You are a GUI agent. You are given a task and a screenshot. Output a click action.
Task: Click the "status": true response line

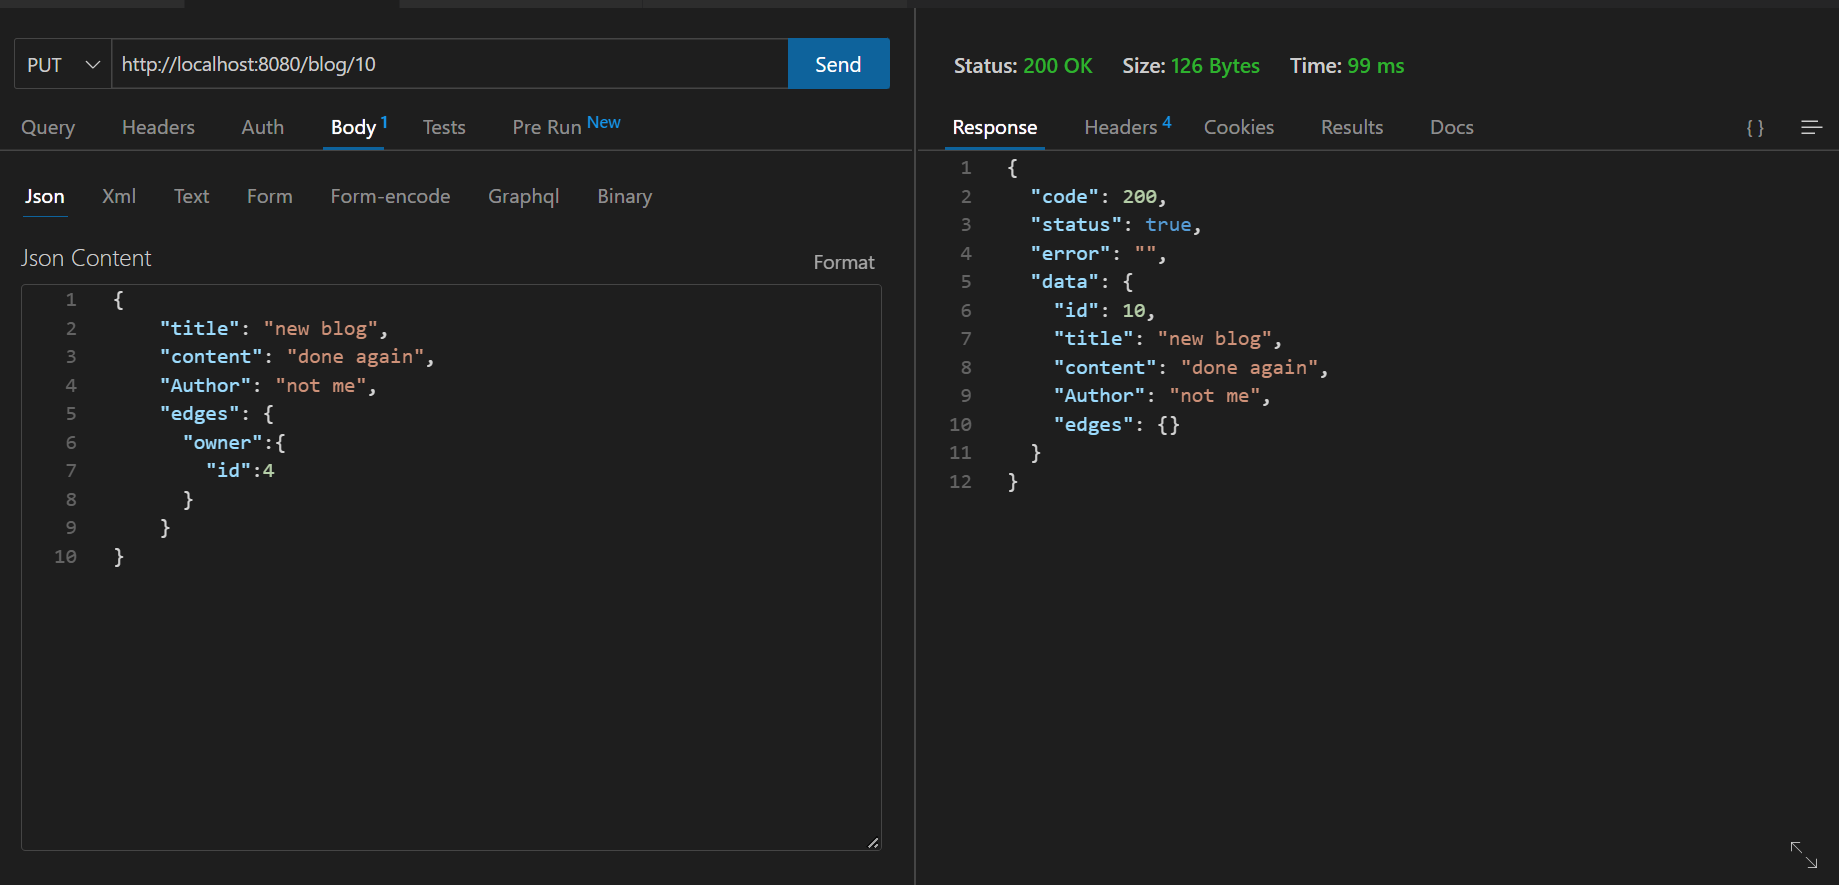1116,224
